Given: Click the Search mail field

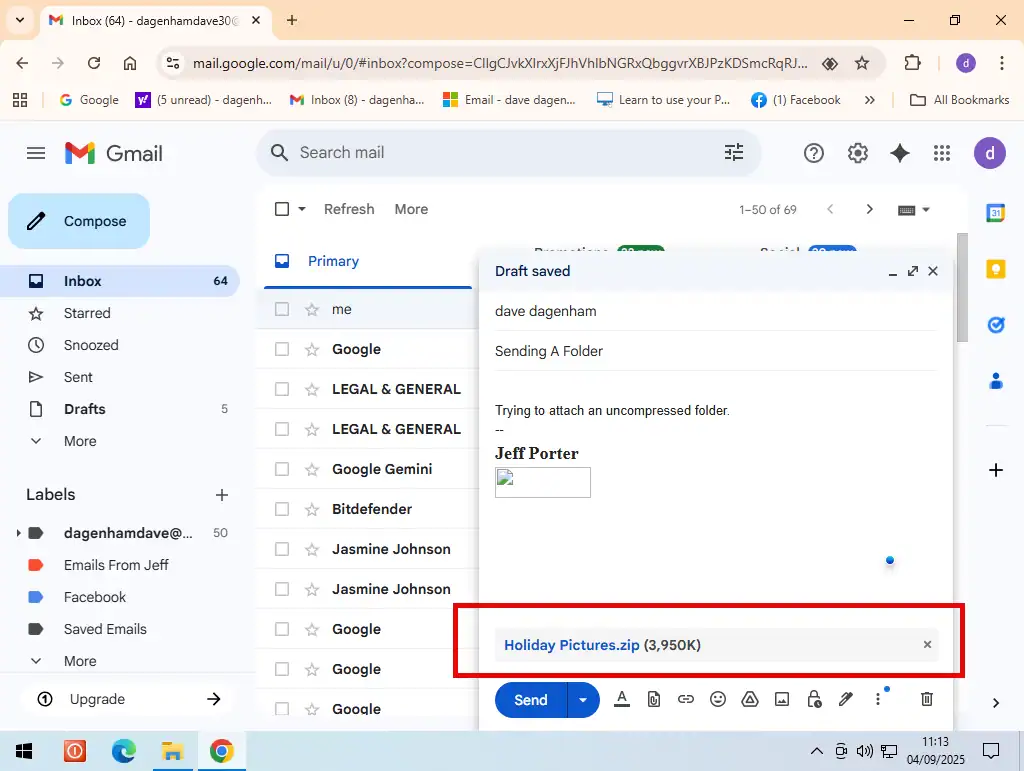Looking at the screenshot, I should click(x=500, y=153).
